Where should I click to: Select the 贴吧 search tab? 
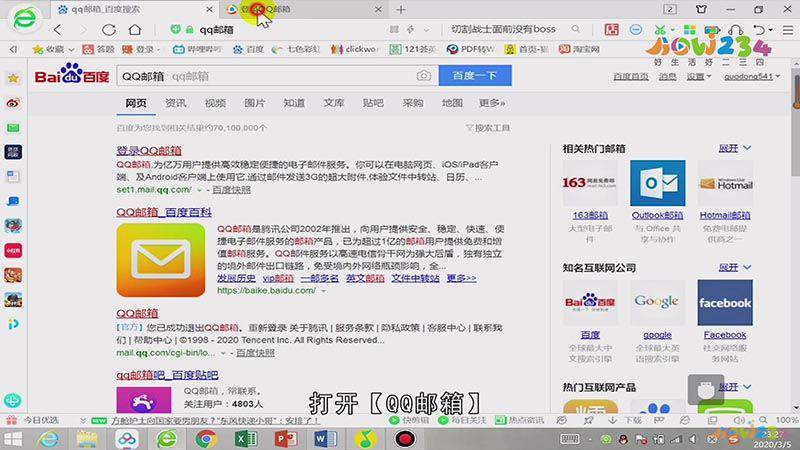point(373,103)
